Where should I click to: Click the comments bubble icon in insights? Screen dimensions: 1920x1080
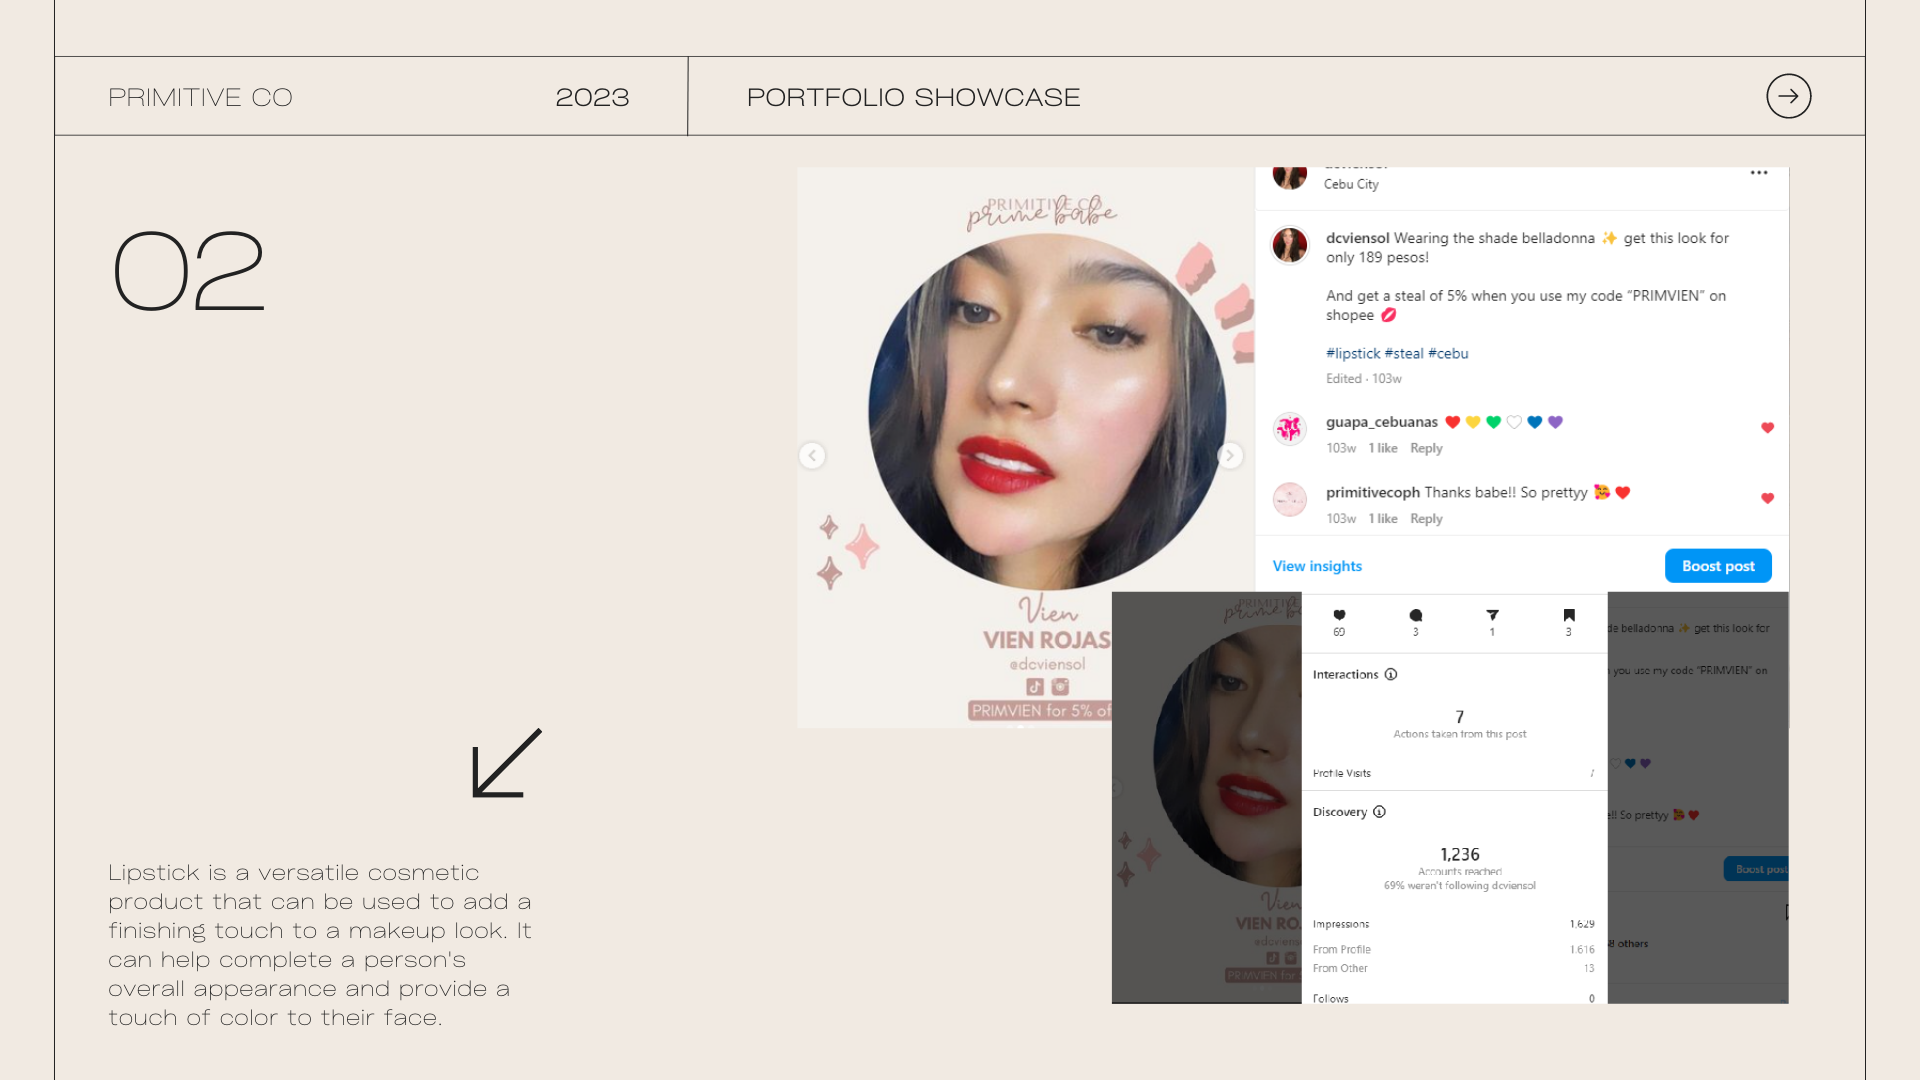coord(1415,615)
